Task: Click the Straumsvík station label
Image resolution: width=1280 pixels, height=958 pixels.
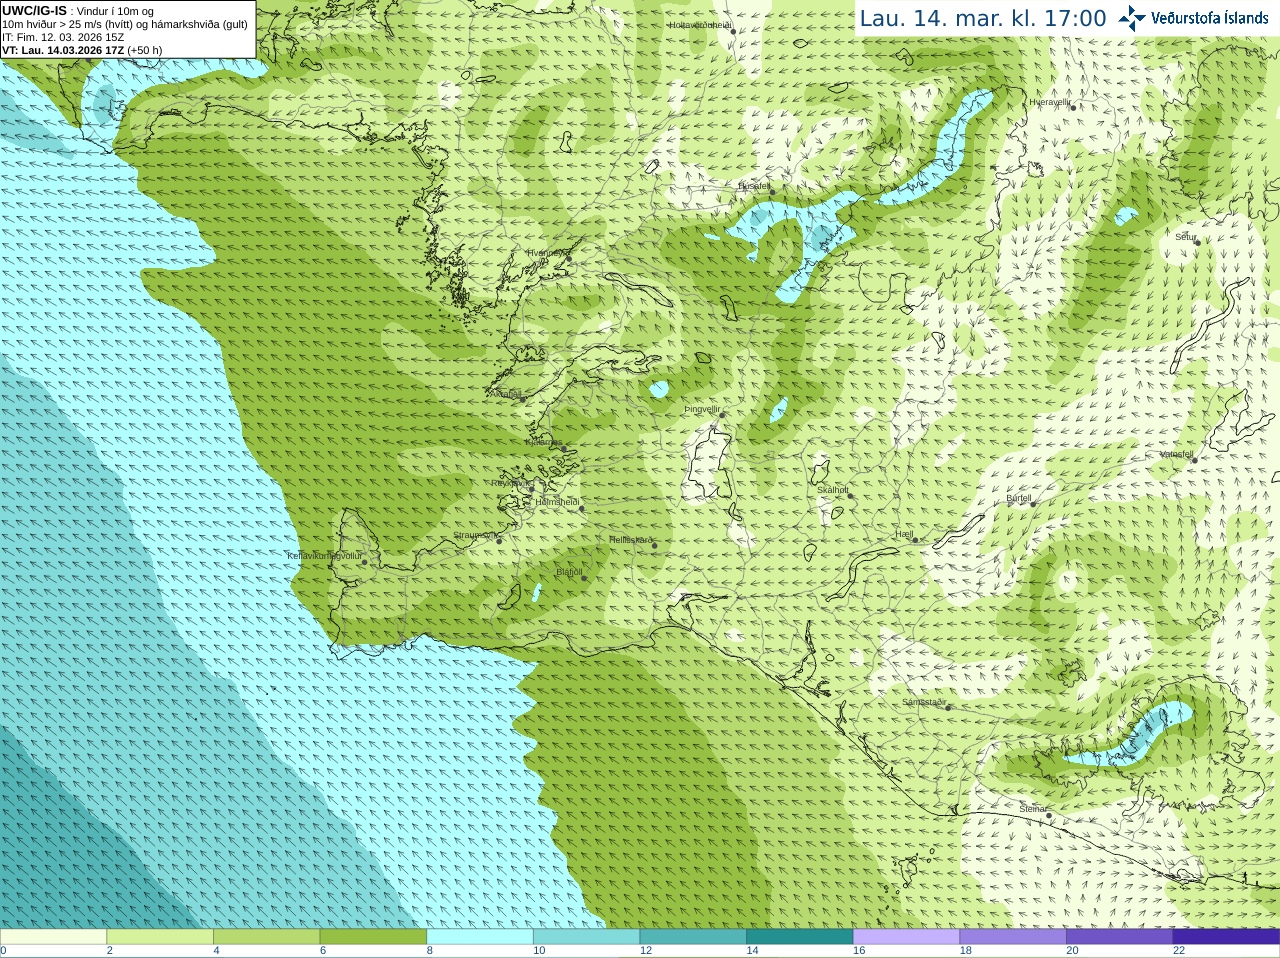Action: point(475,535)
